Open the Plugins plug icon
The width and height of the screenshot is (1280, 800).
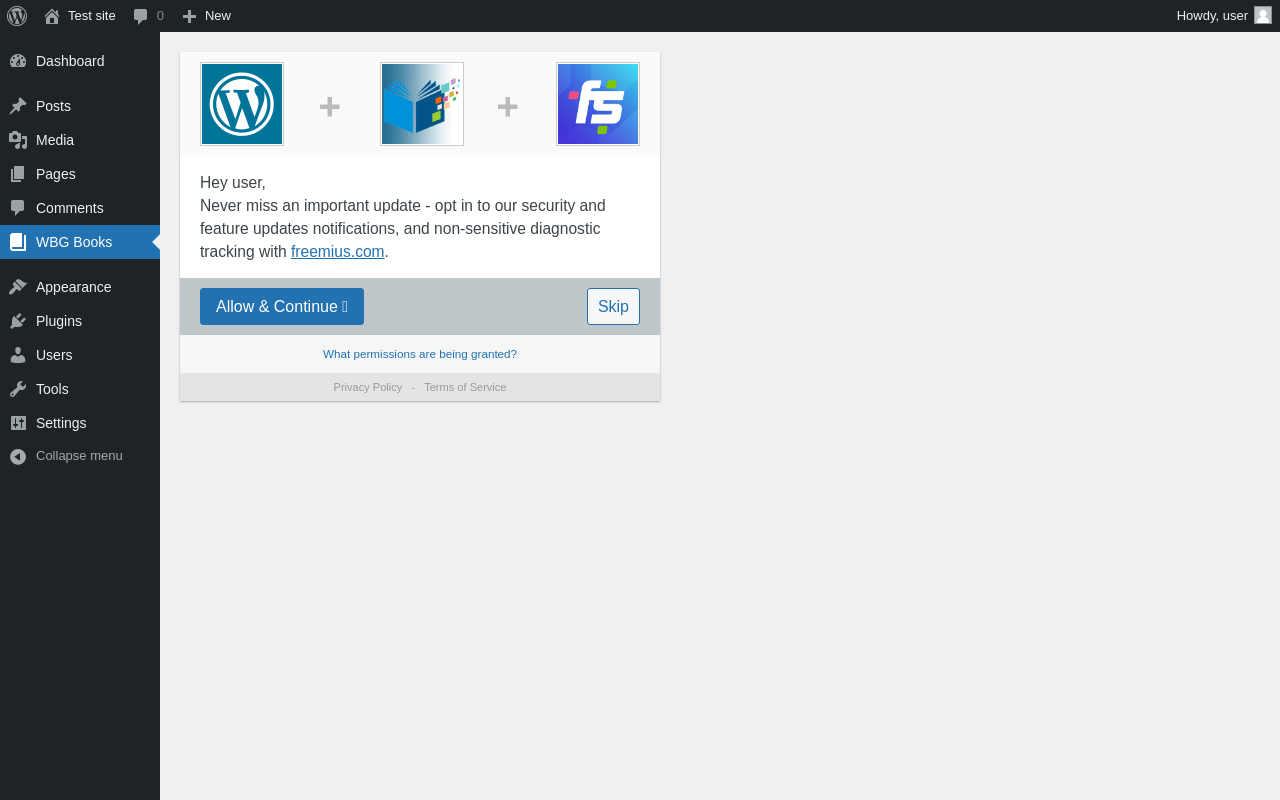(x=18, y=321)
